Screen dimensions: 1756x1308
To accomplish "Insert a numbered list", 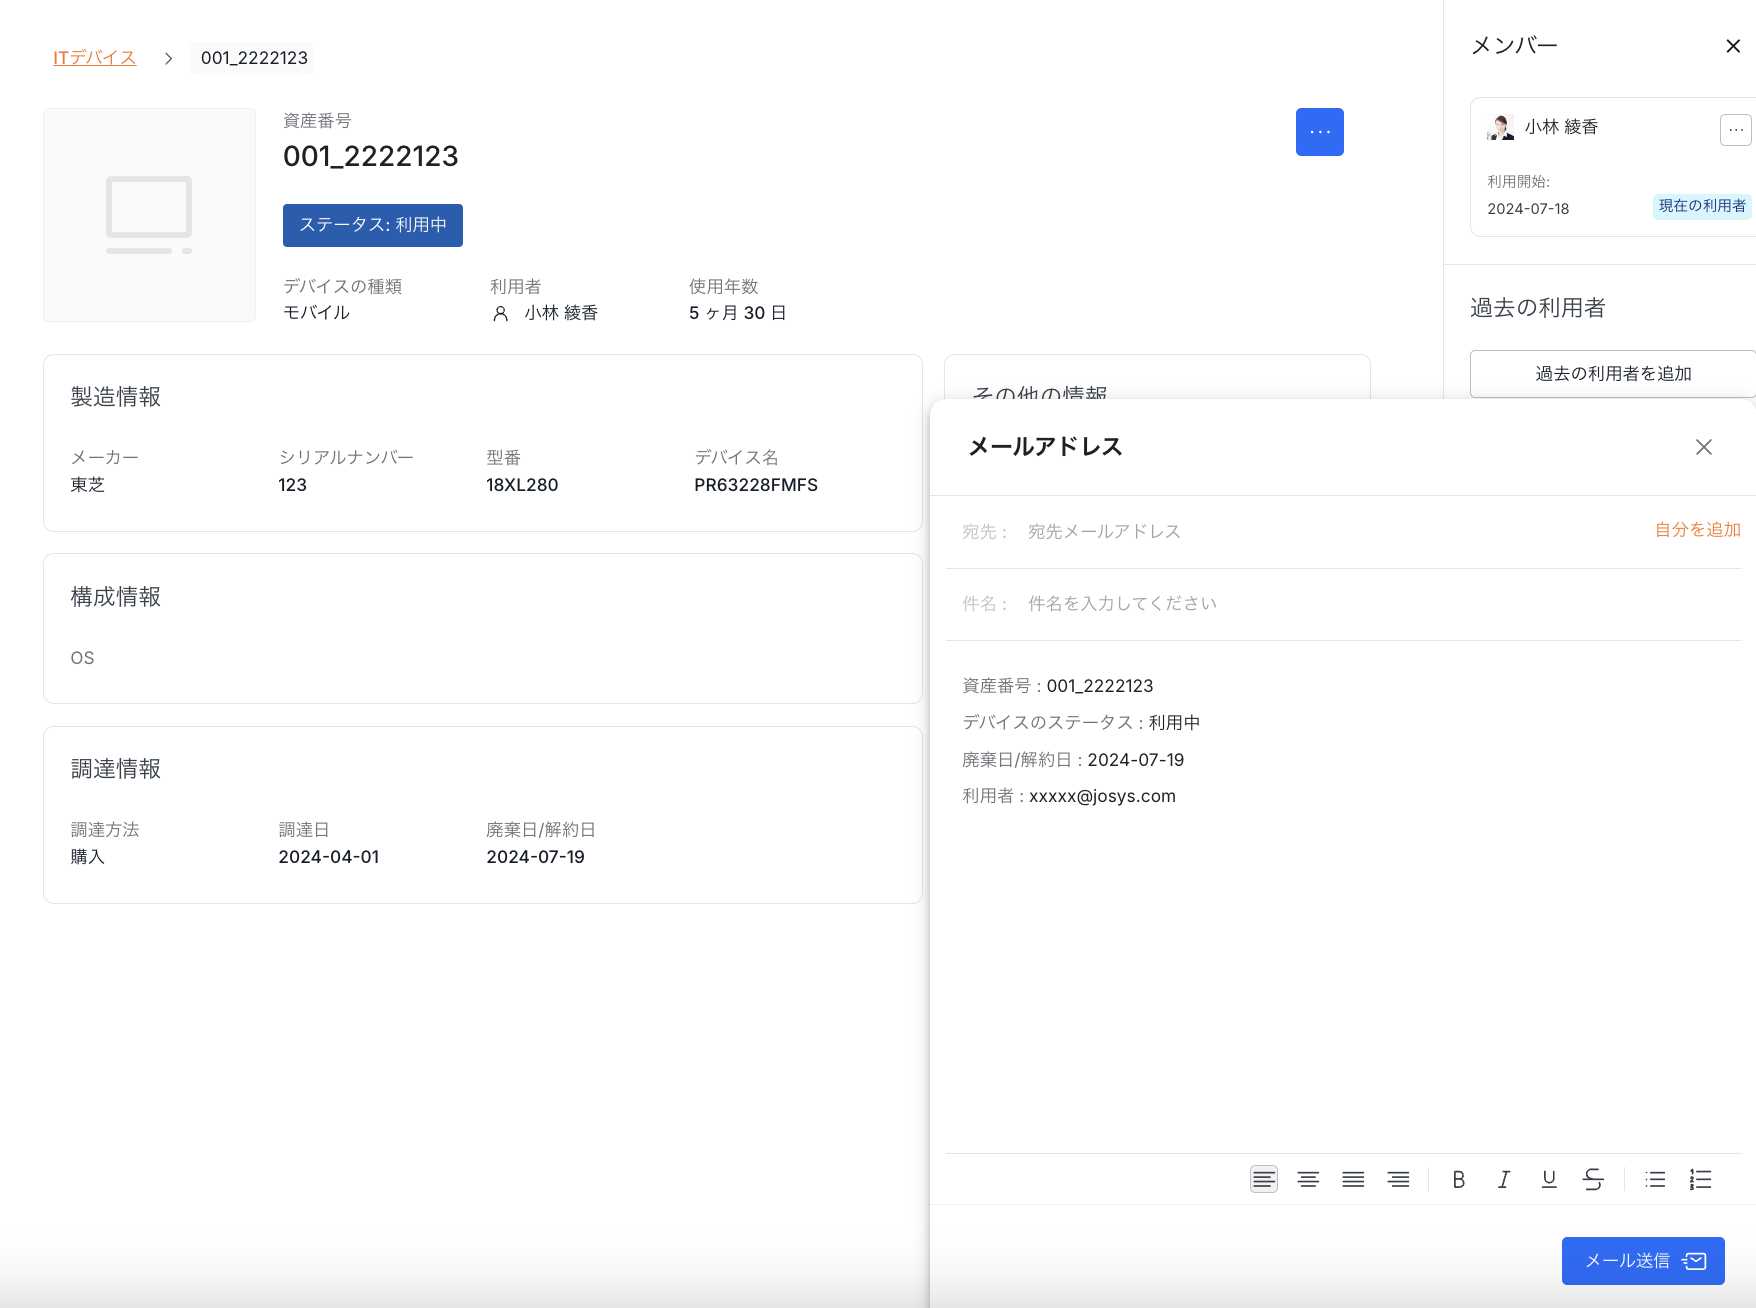I will pyautogui.click(x=1700, y=1179).
